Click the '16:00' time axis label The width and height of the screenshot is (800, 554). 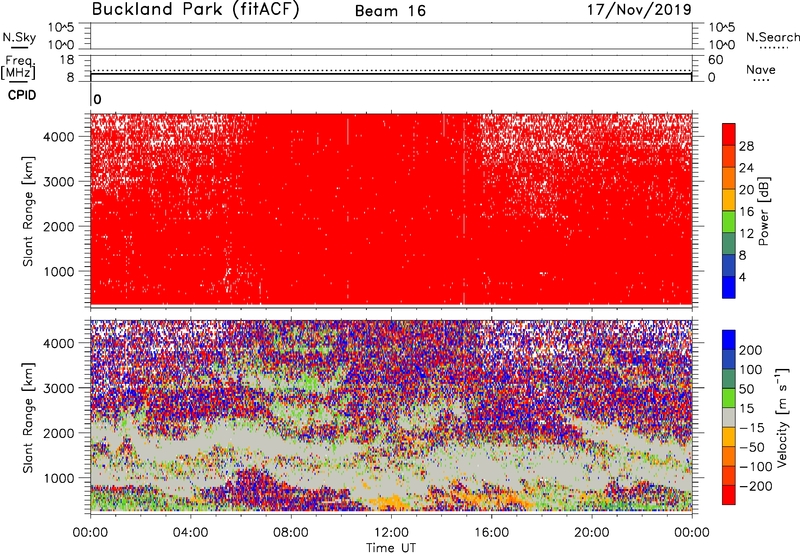(x=491, y=533)
